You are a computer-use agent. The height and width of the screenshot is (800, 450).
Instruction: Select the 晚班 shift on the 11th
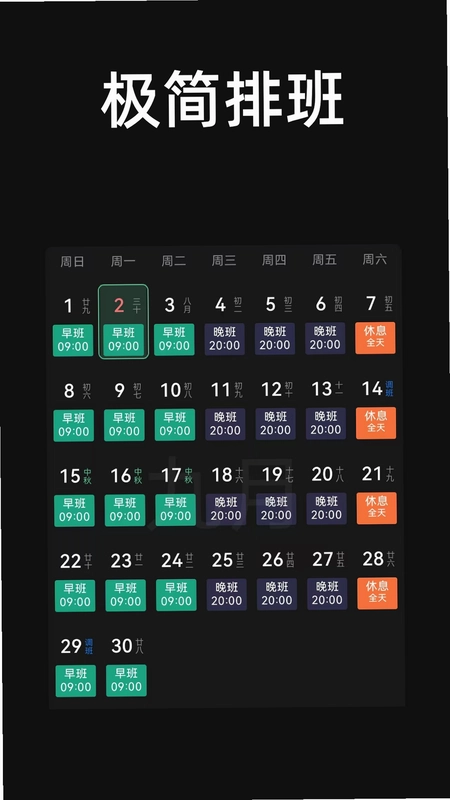tap(225, 423)
